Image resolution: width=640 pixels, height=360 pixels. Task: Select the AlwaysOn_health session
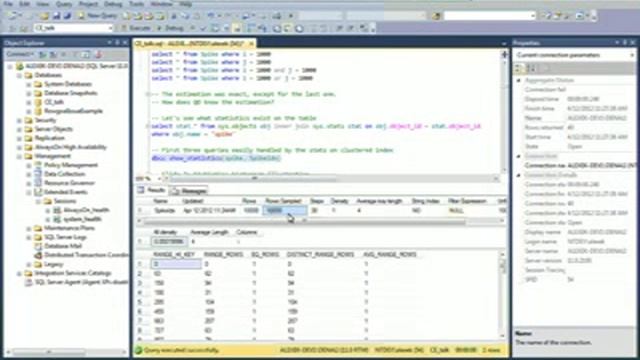coord(86,210)
